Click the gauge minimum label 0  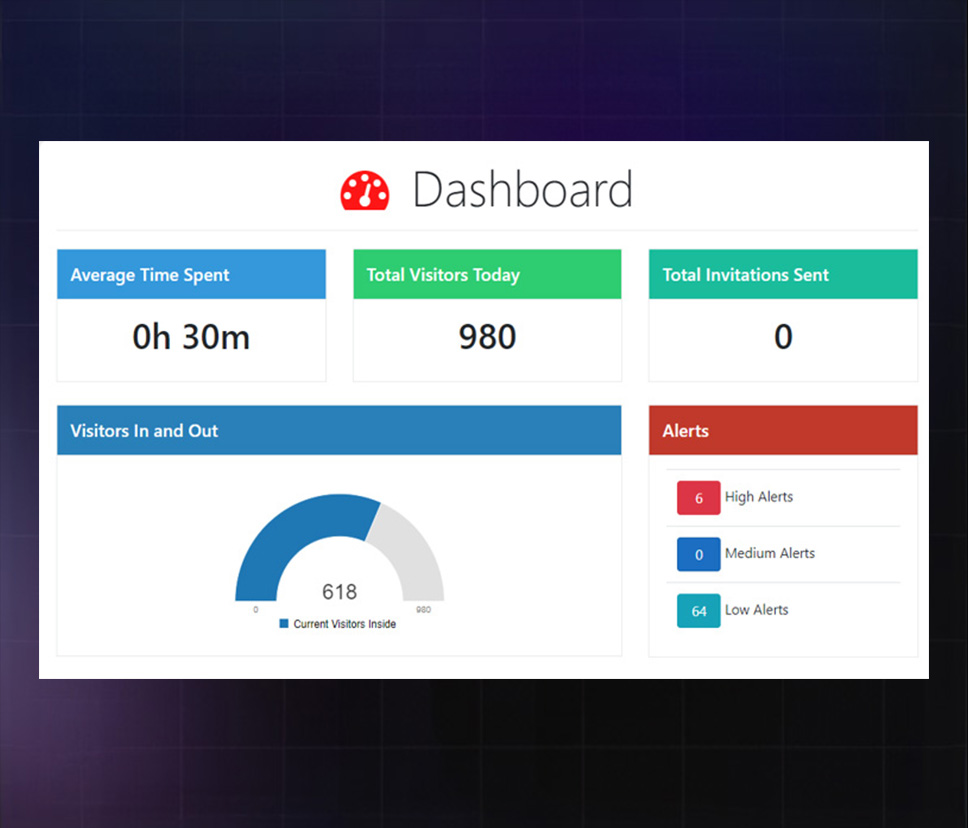(256, 609)
